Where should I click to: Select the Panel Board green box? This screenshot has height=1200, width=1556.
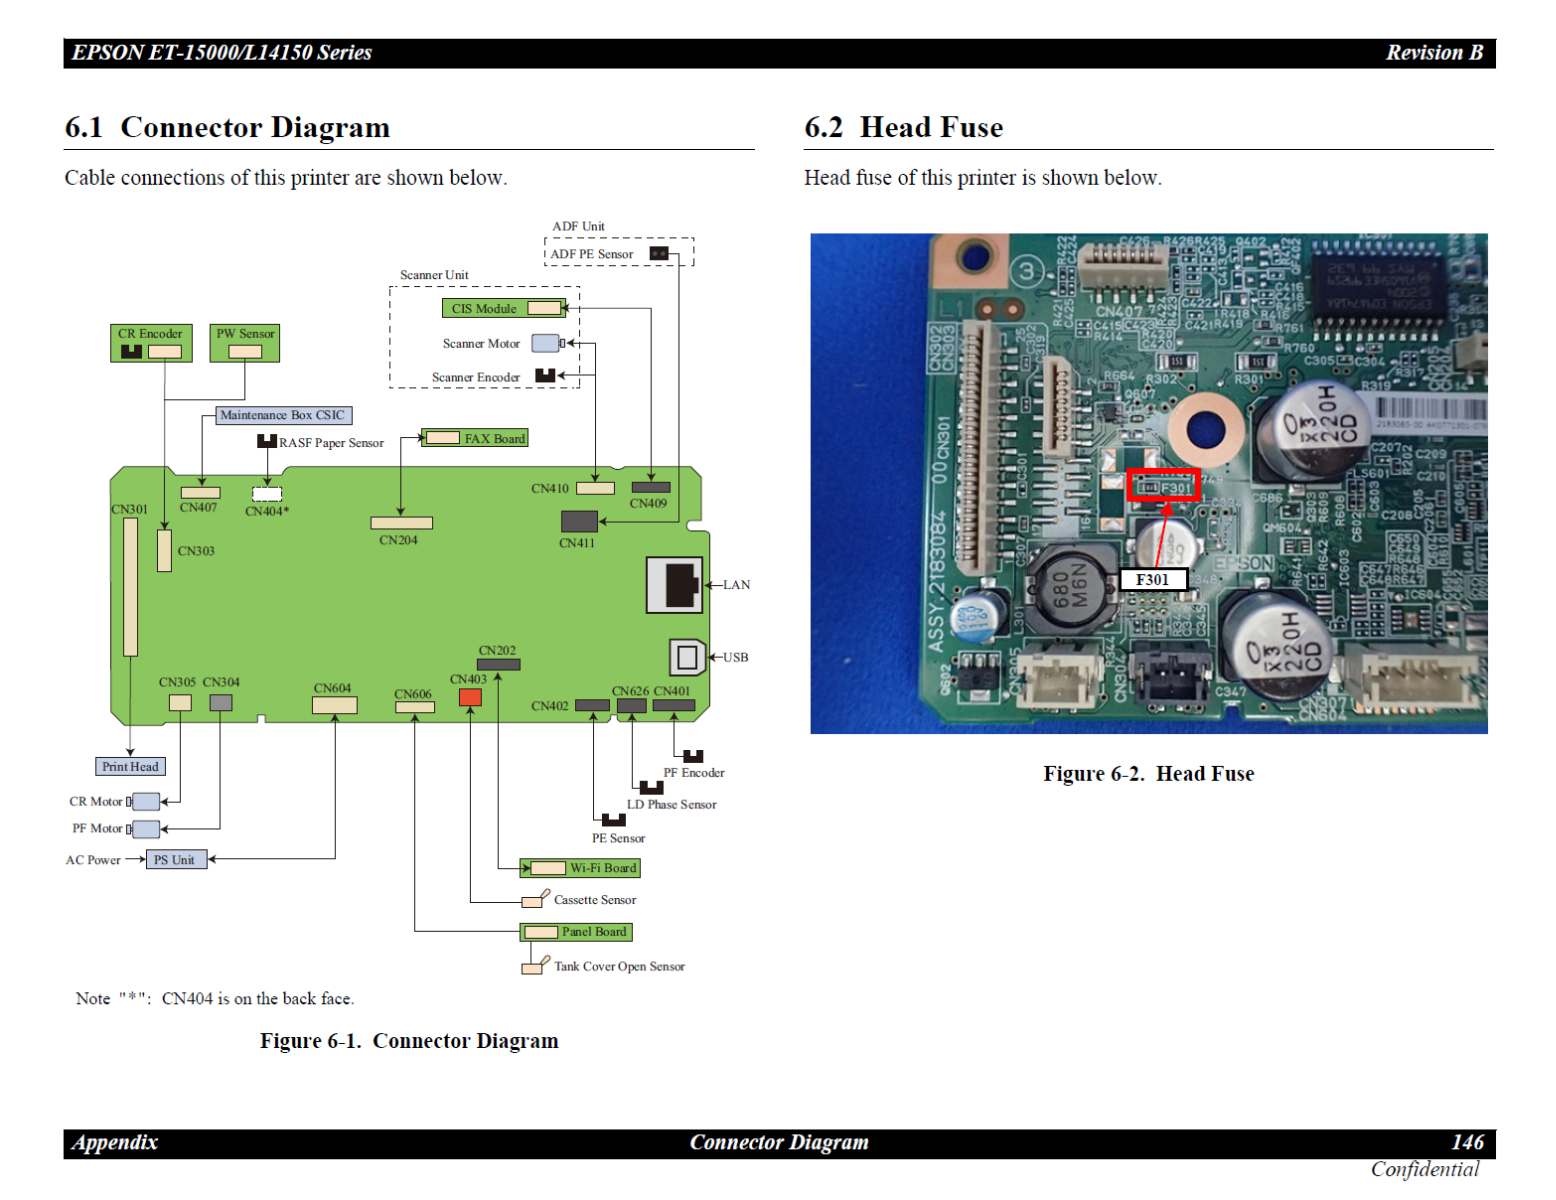(x=576, y=932)
